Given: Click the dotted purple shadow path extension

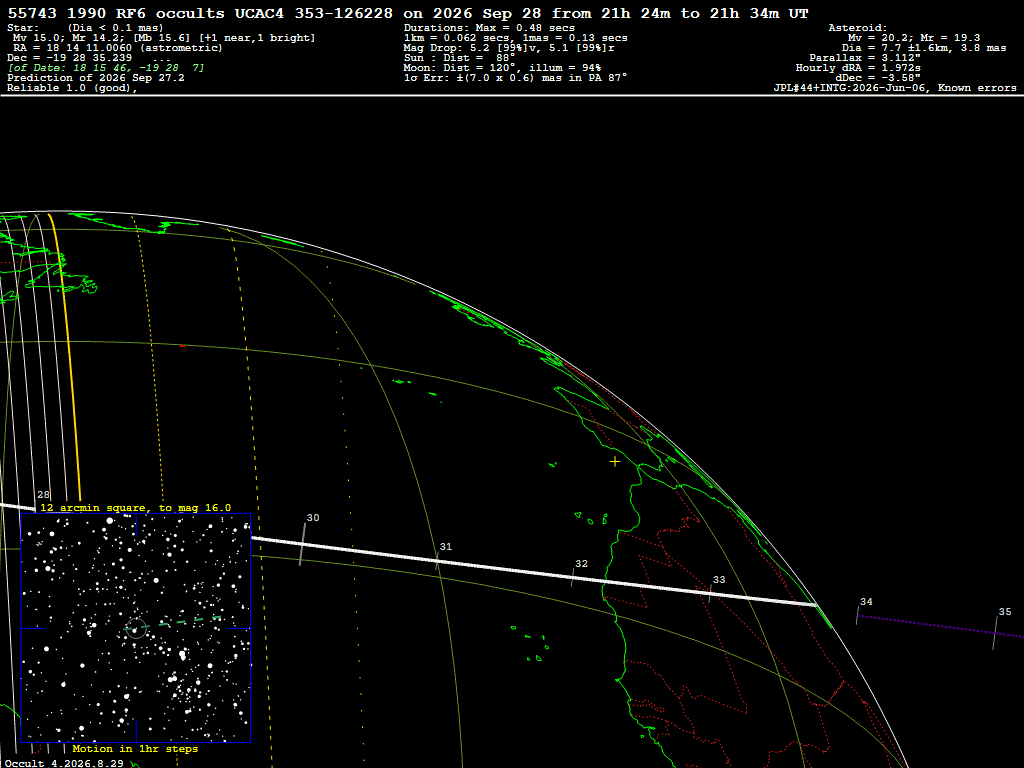Looking at the screenshot, I should point(940,626).
